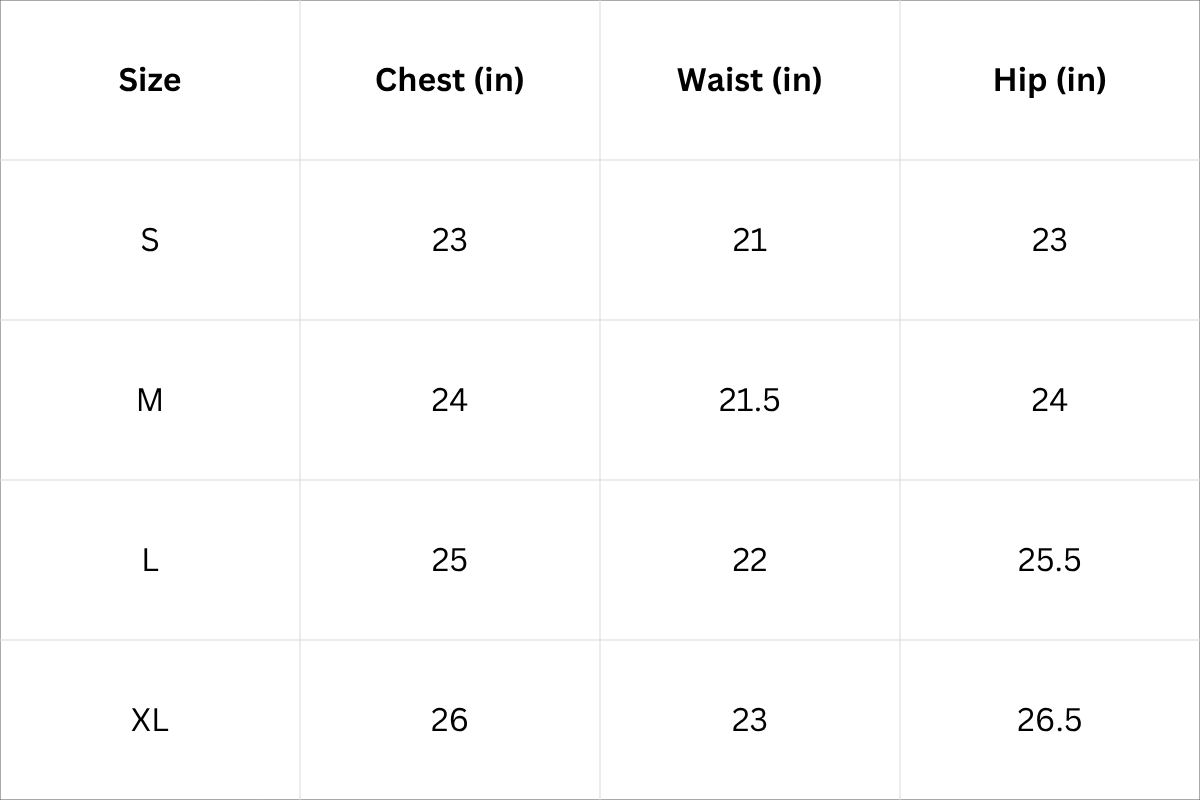
Task: Click the waist value 21 for size S
Action: 749,240
